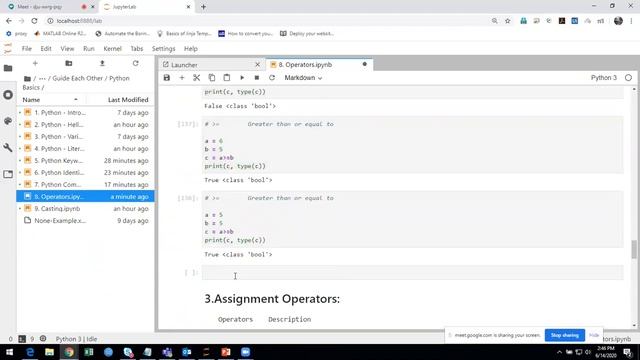The height and width of the screenshot is (360, 640).
Task: Select the 7. Python Com file
Action: [85, 184]
